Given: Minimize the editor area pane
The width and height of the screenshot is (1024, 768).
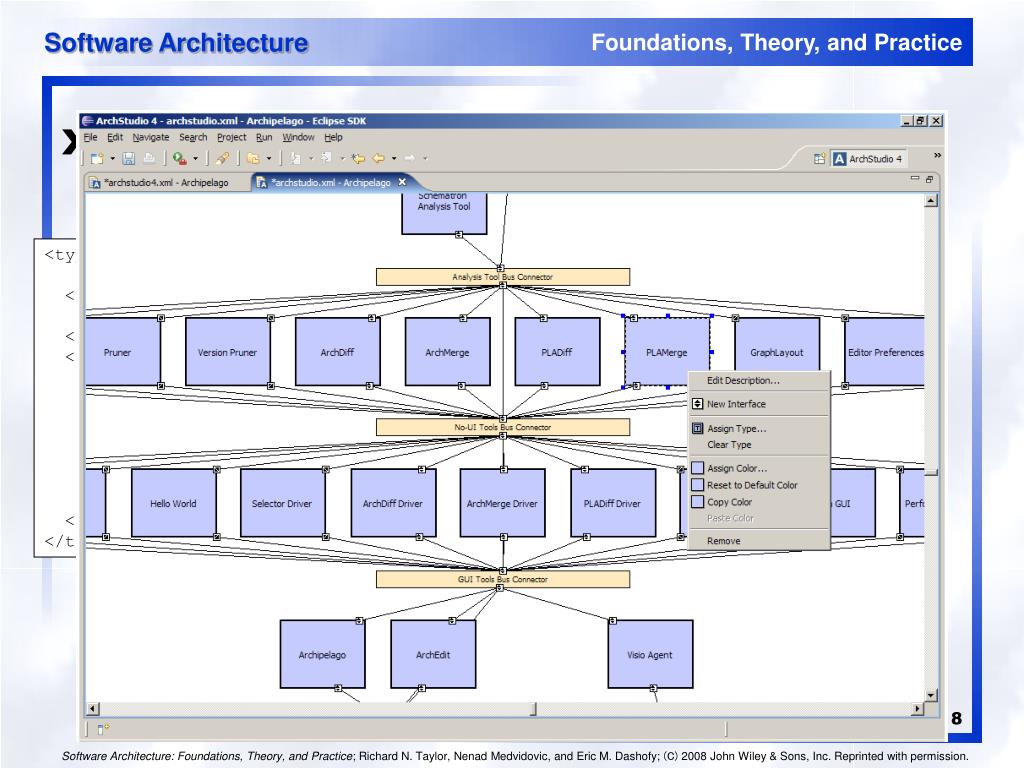Looking at the screenshot, I should coord(914,178).
